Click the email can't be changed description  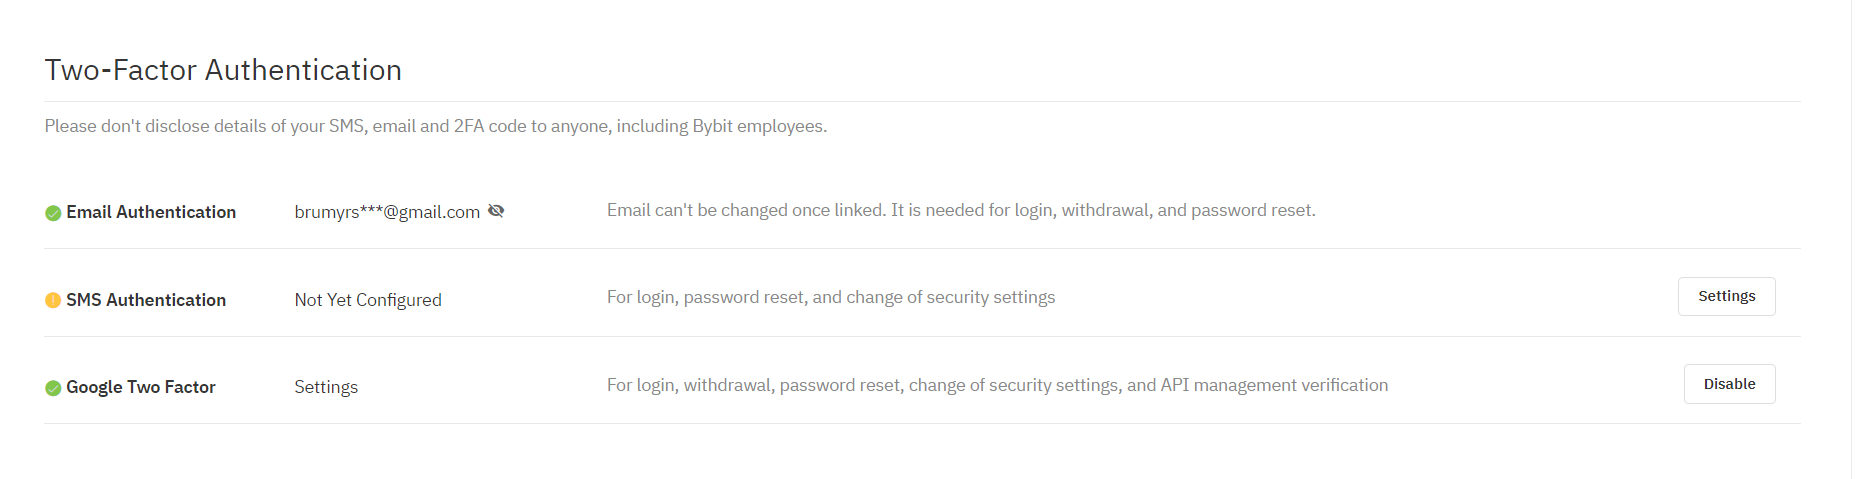tap(961, 210)
